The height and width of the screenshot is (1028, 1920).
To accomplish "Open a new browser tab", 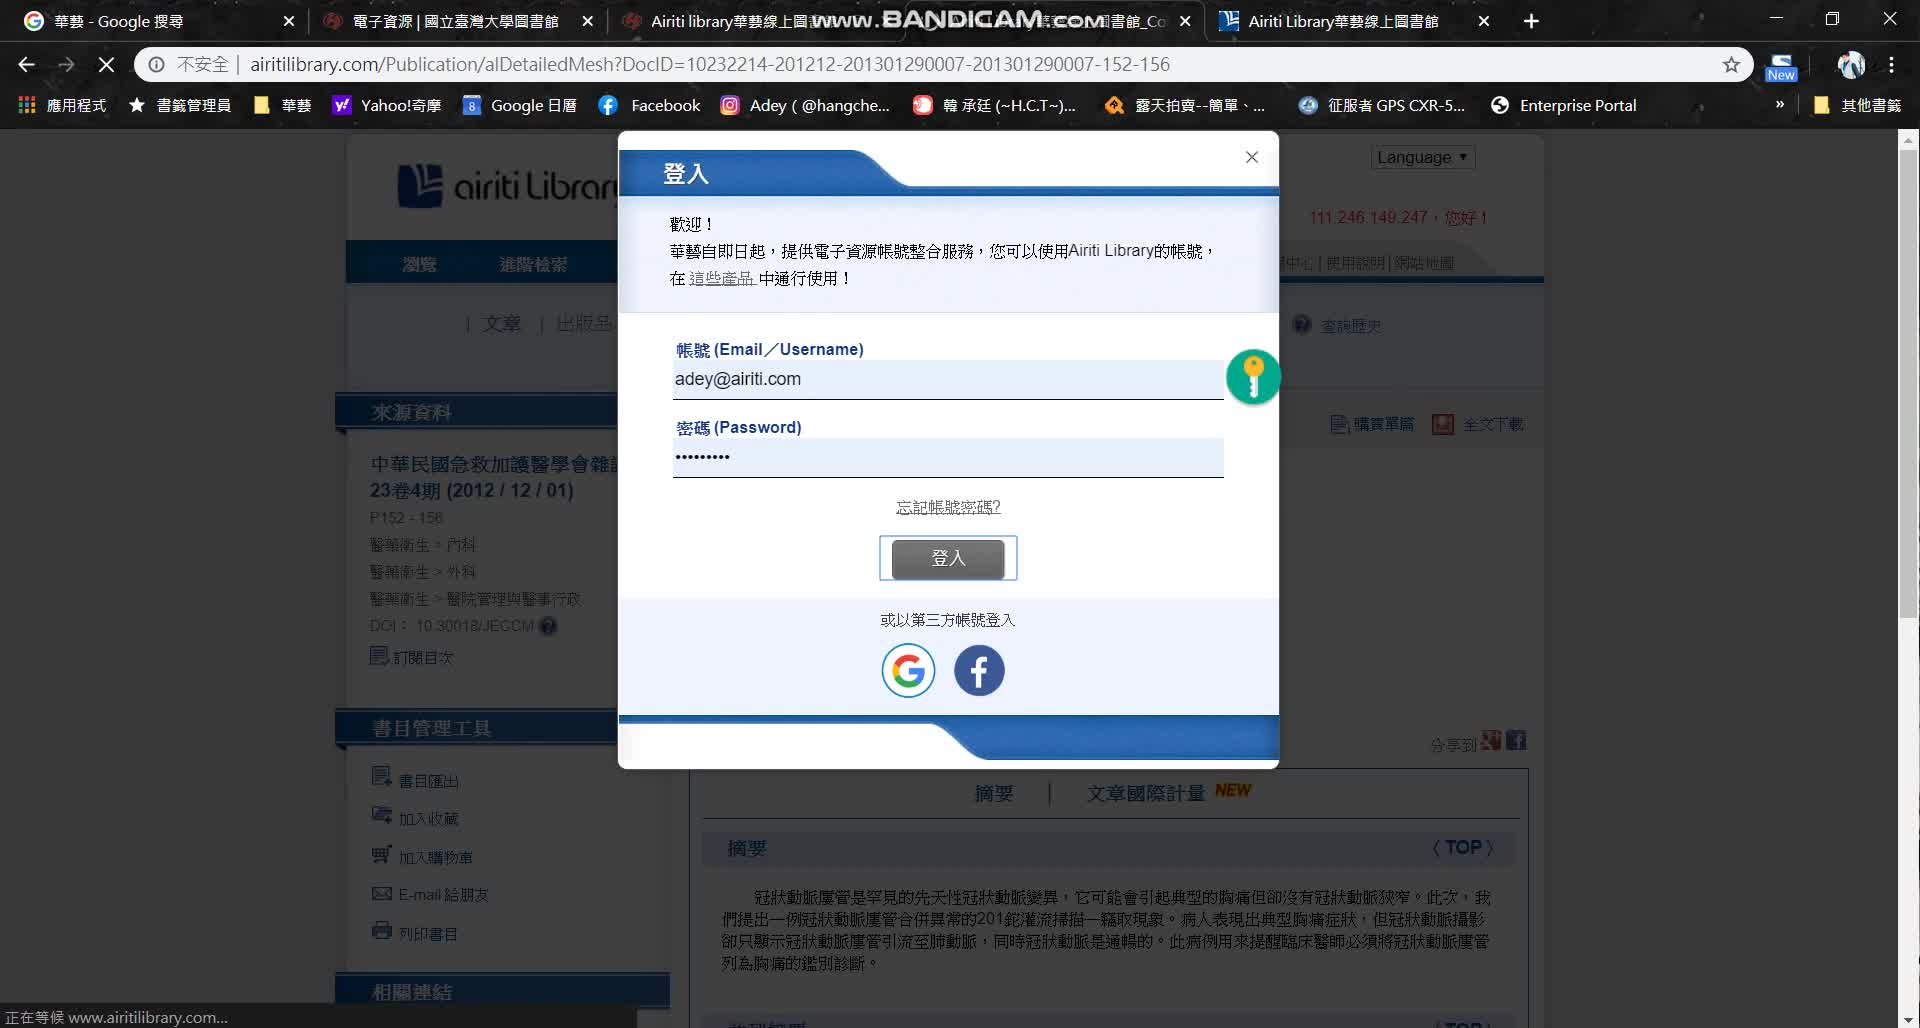I will (x=1531, y=21).
